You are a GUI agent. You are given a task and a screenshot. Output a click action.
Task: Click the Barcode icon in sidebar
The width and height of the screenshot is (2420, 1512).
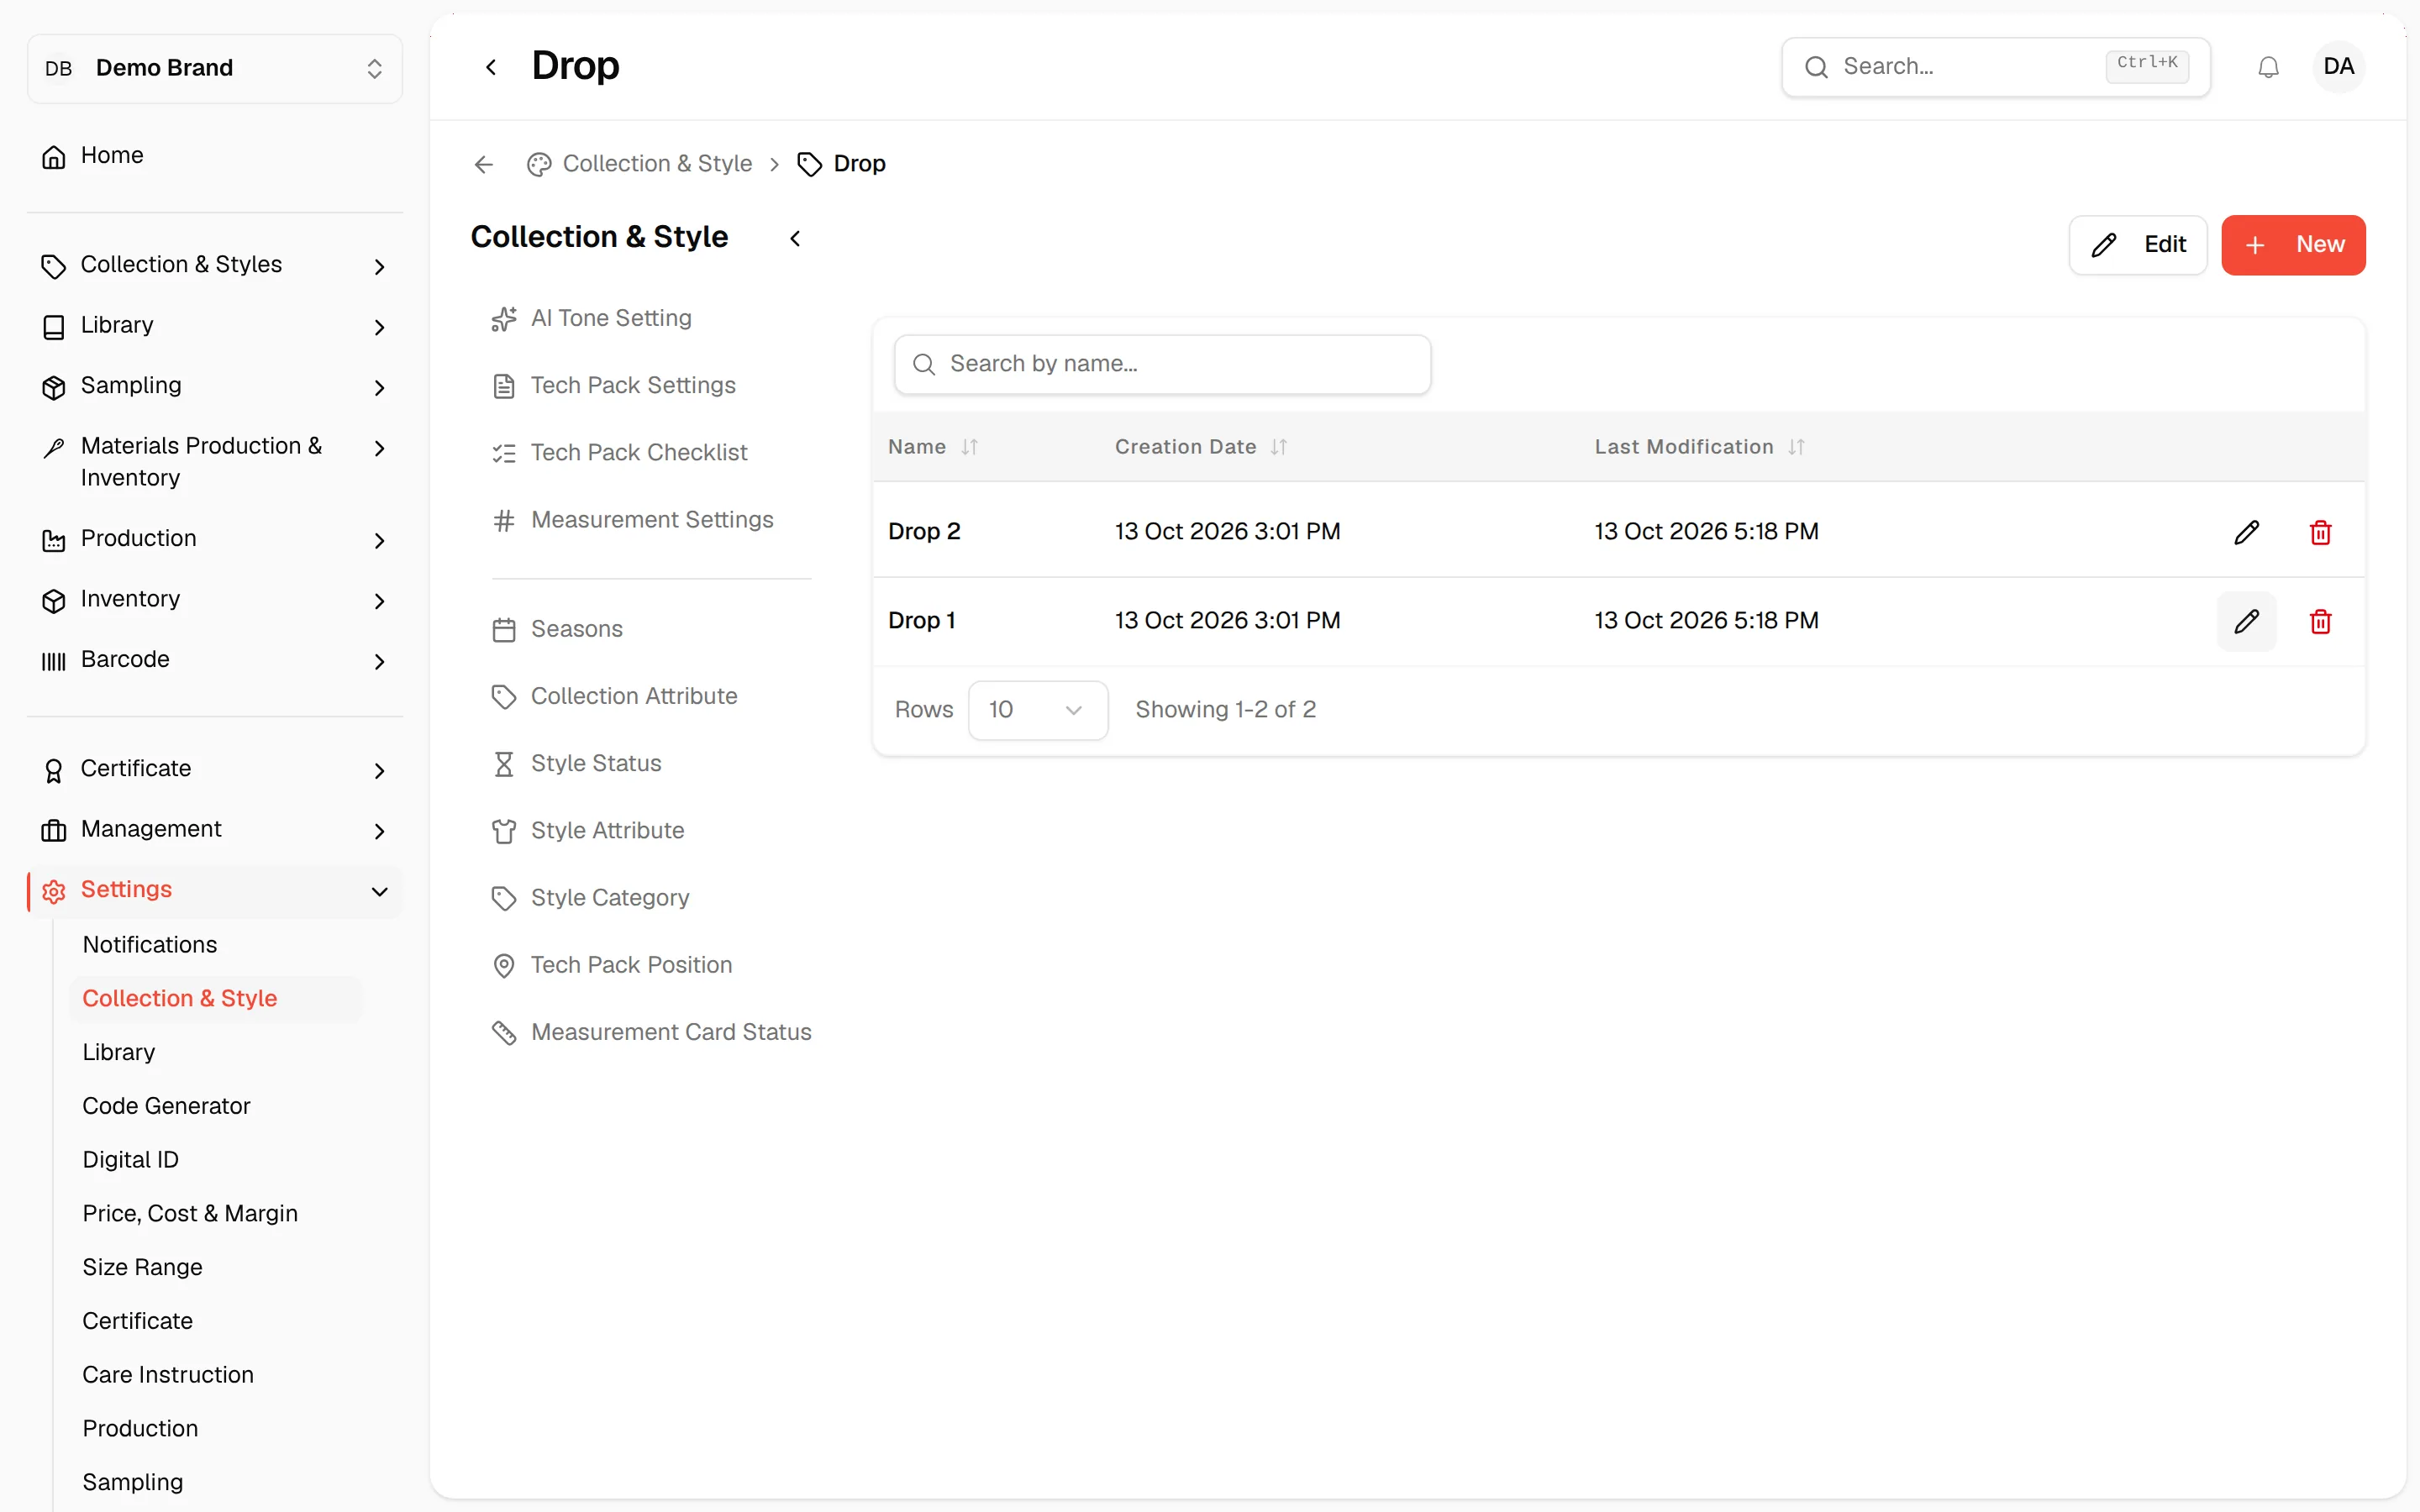coord(54,661)
